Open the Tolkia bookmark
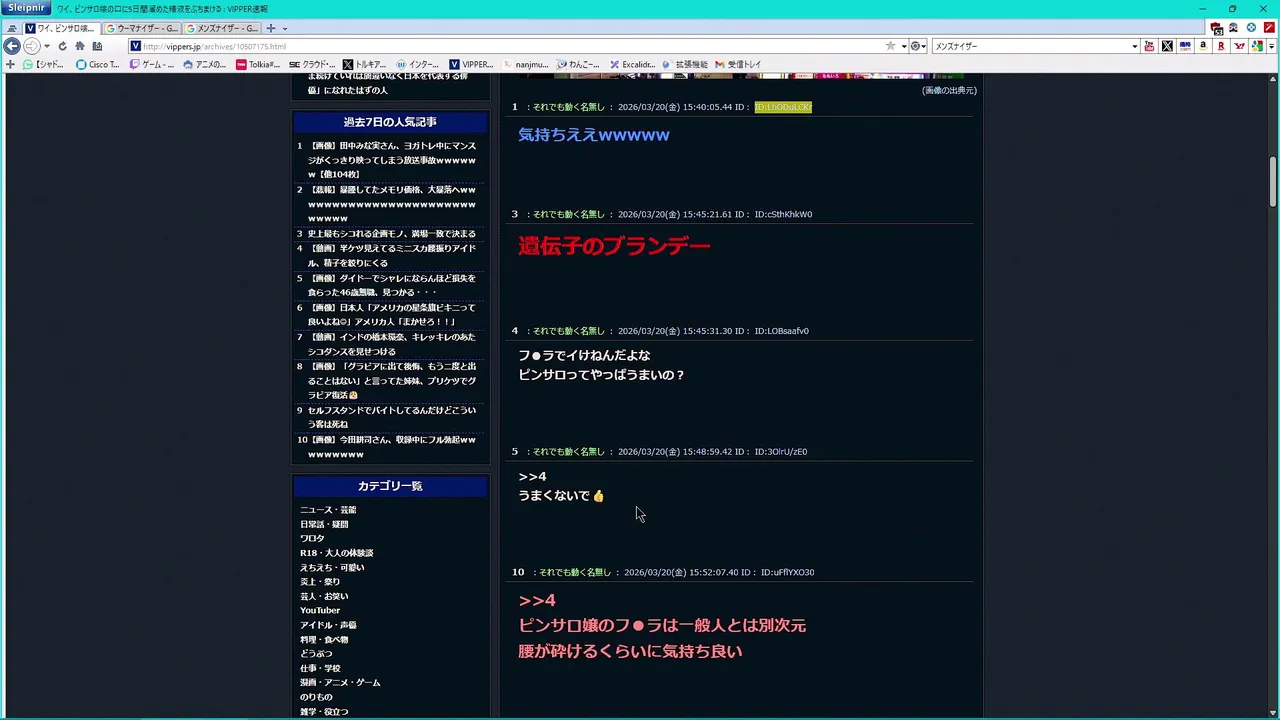 pos(258,64)
